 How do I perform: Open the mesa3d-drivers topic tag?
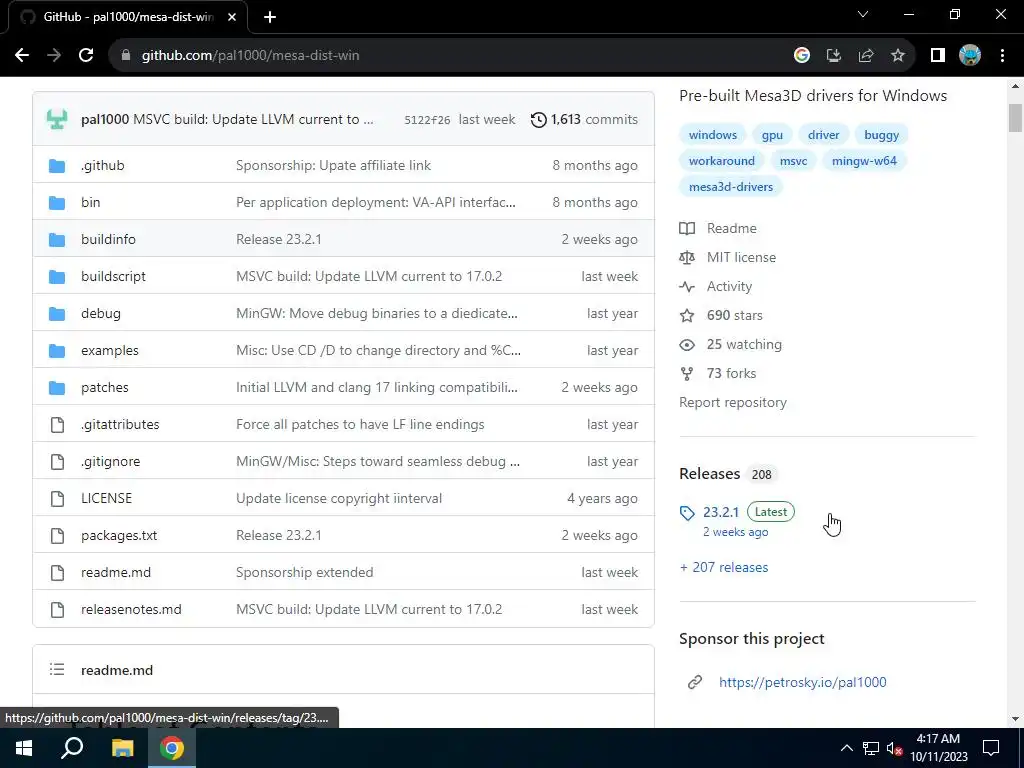(x=731, y=187)
